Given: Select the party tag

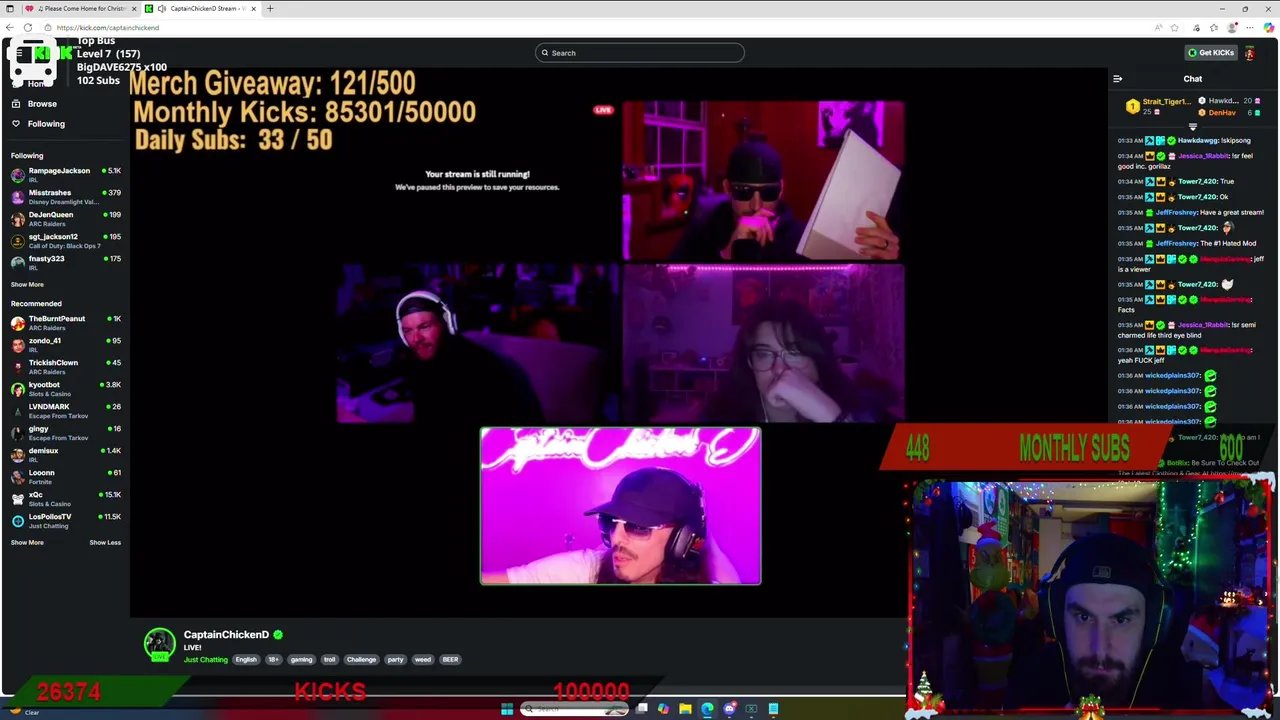Looking at the screenshot, I should pos(395,660).
